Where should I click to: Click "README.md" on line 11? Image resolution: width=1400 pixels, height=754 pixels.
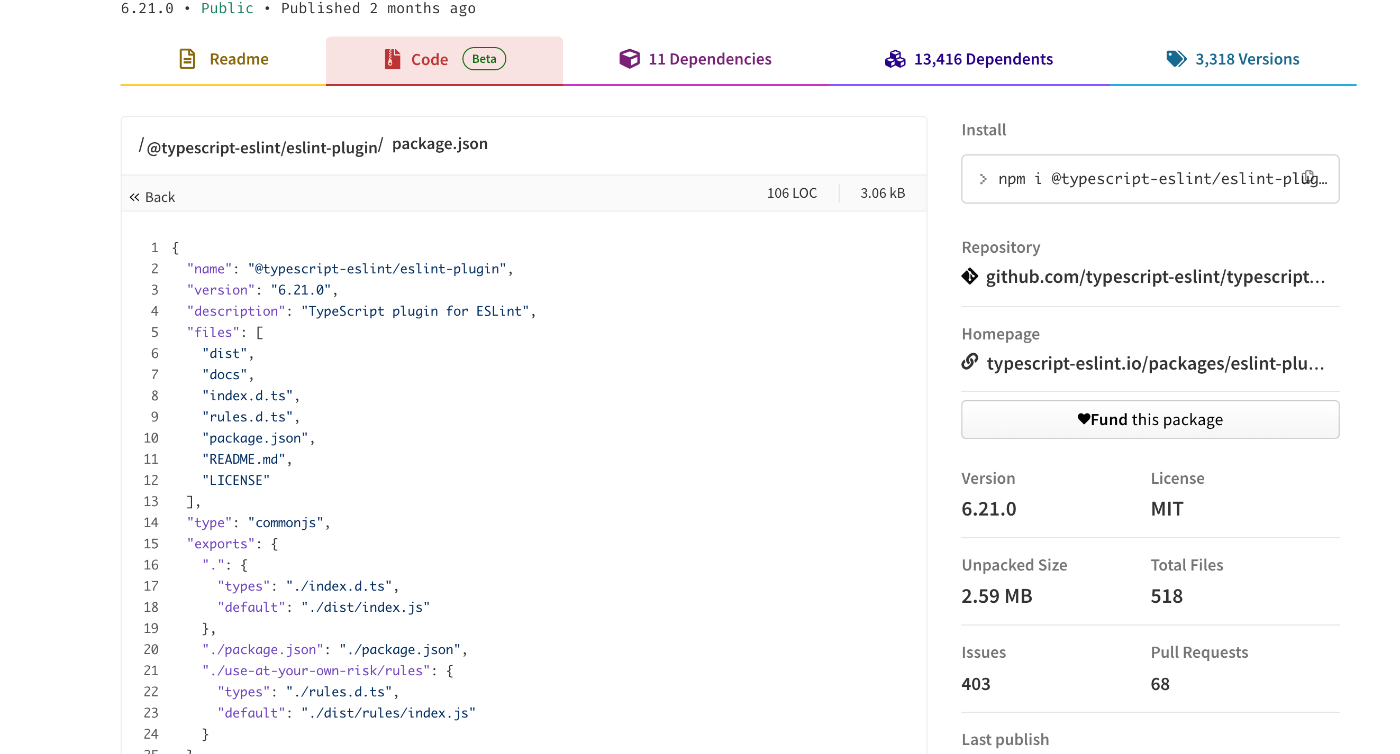point(244,459)
